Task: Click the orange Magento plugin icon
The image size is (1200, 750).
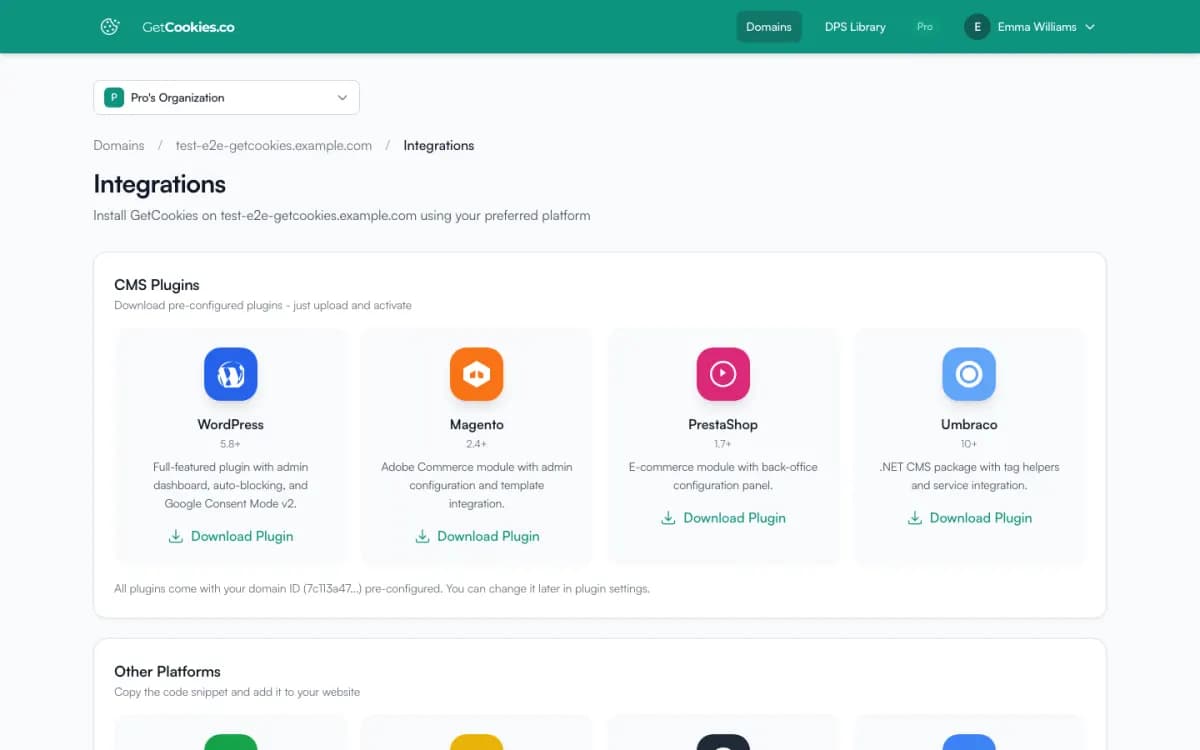Action: [x=477, y=374]
